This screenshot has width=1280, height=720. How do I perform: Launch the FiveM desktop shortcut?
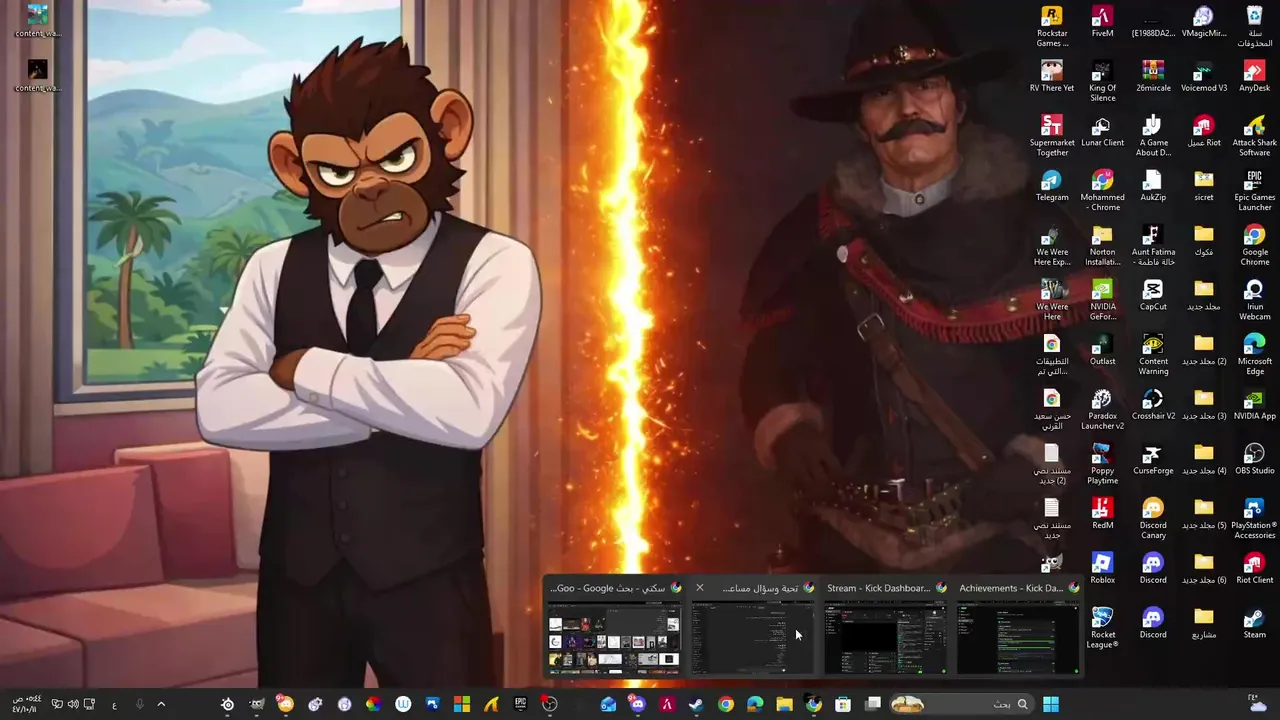[x=1102, y=22]
